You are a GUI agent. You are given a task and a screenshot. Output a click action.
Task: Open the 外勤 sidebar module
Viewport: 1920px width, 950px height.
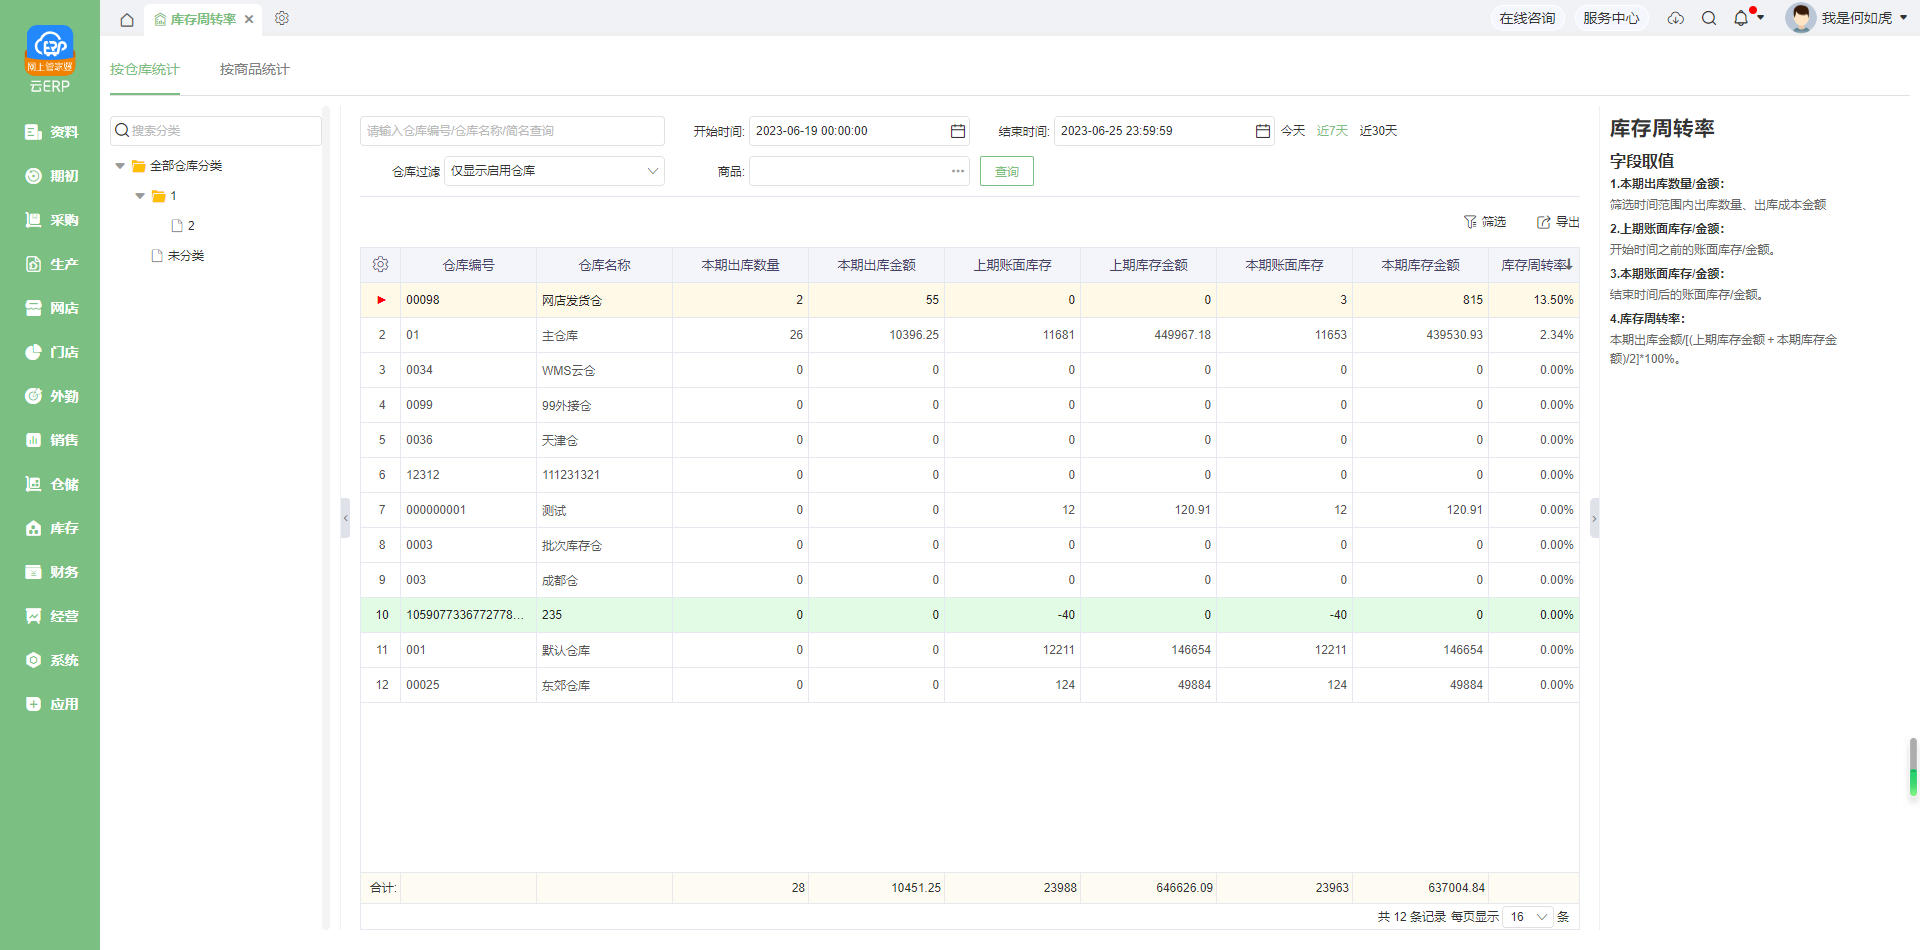(50, 396)
